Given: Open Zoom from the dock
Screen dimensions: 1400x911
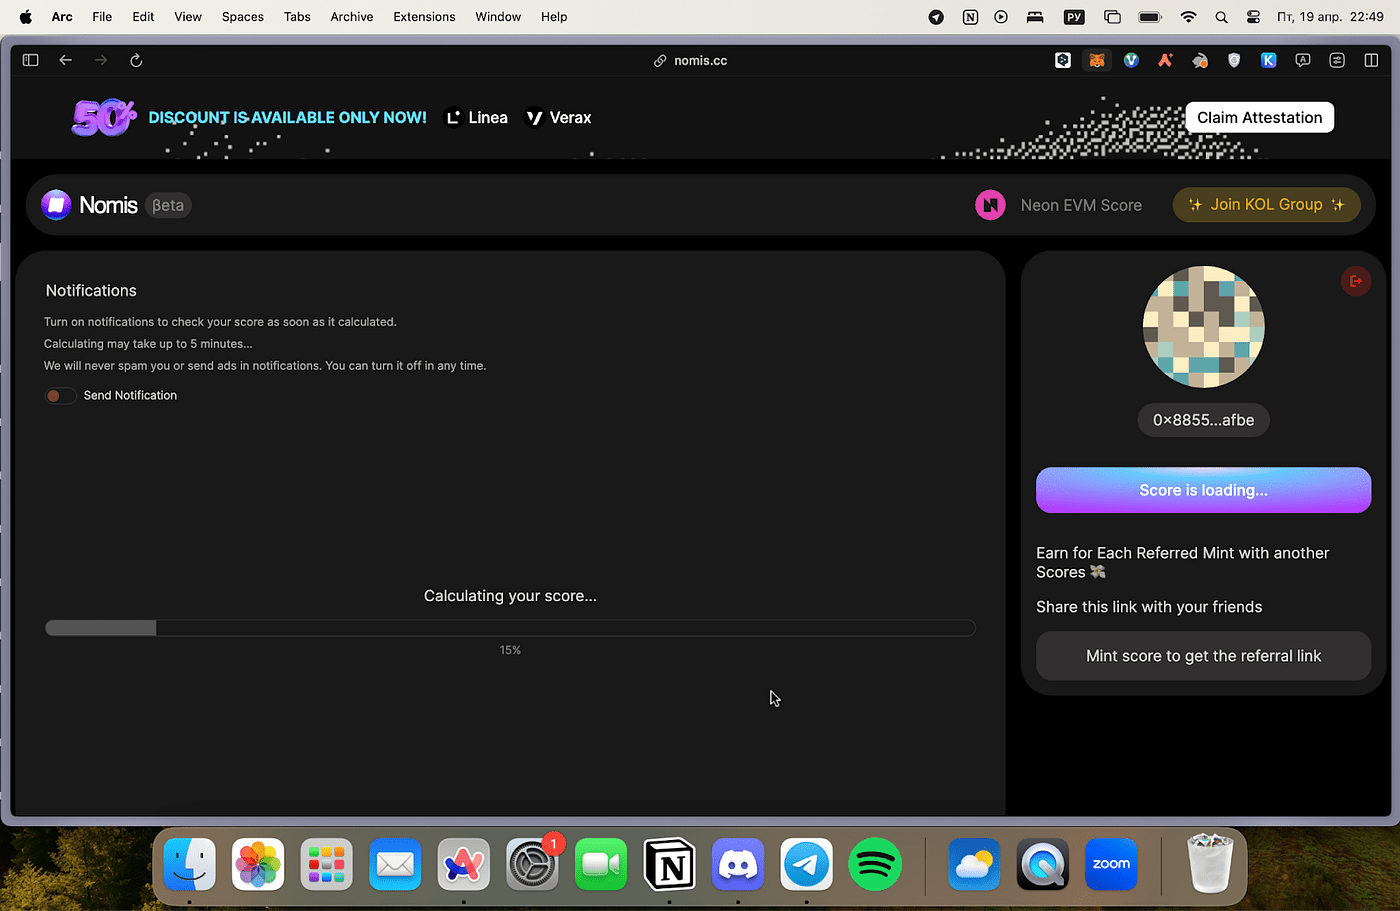Looking at the screenshot, I should (1111, 864).
